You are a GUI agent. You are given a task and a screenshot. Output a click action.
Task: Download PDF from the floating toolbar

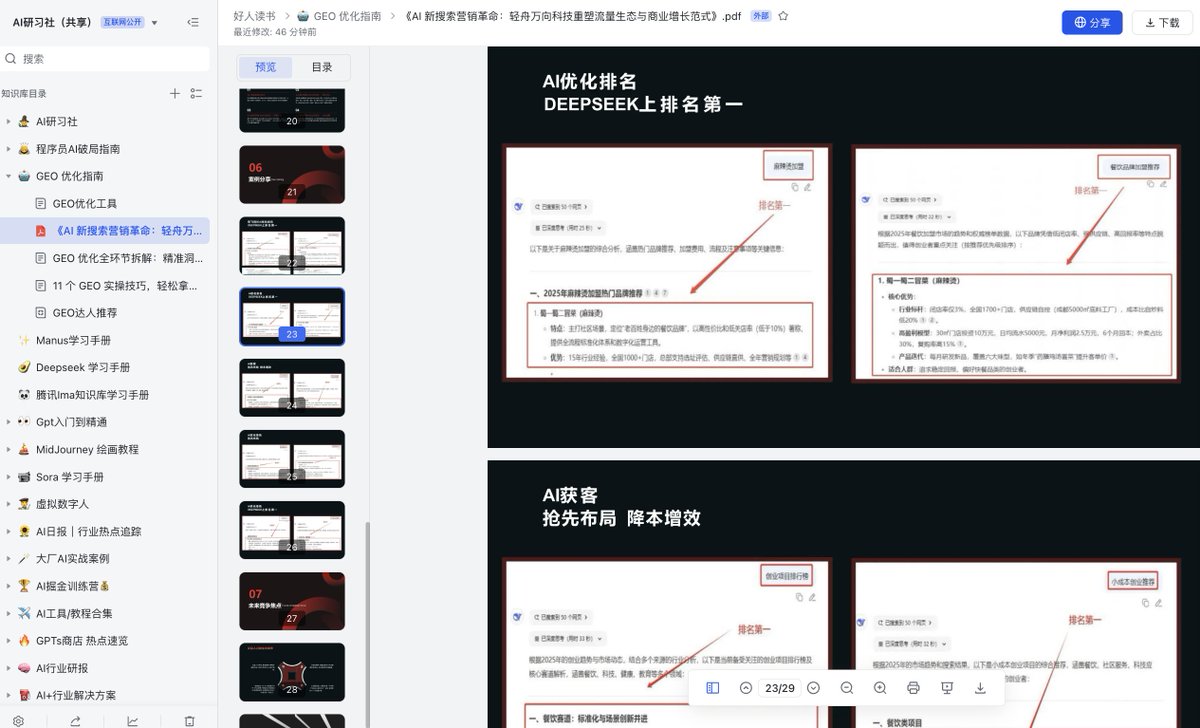click(980, 688)
